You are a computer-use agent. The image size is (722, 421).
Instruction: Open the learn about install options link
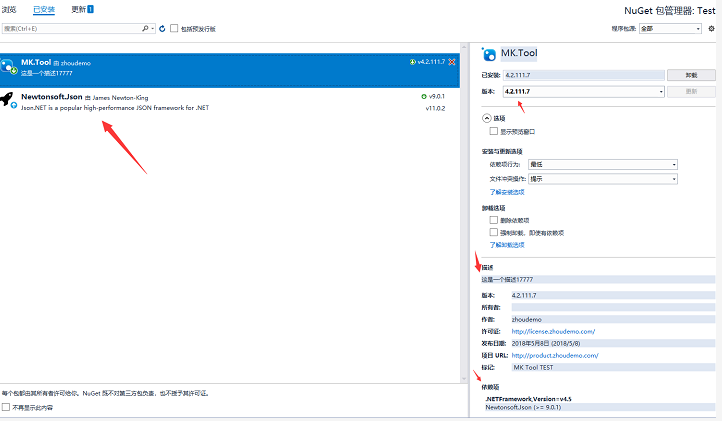[x=507, y=192]
